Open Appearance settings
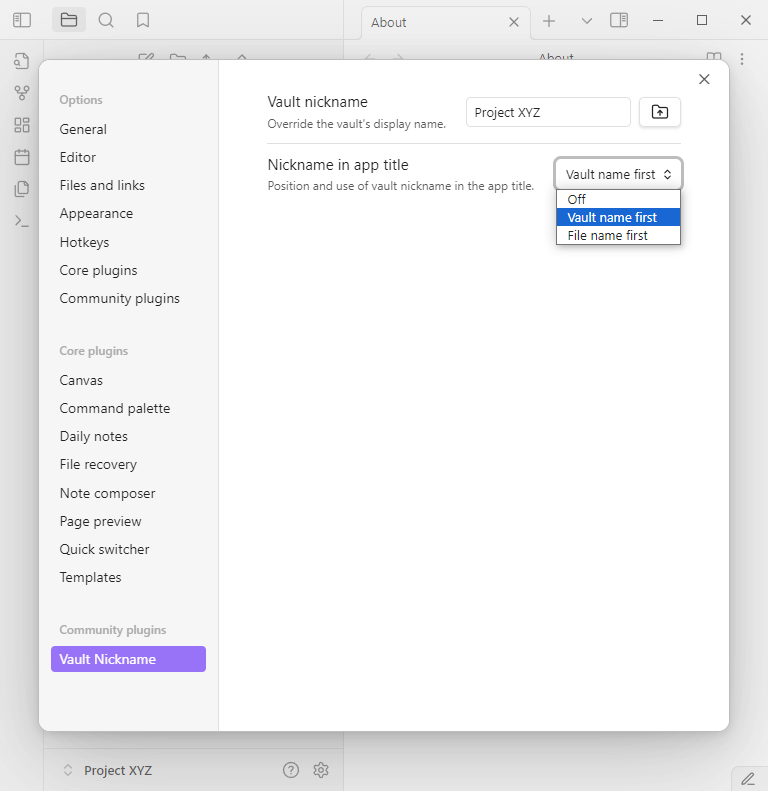The width and height of the screenshot is (768, 791). [x=128, y=214]
